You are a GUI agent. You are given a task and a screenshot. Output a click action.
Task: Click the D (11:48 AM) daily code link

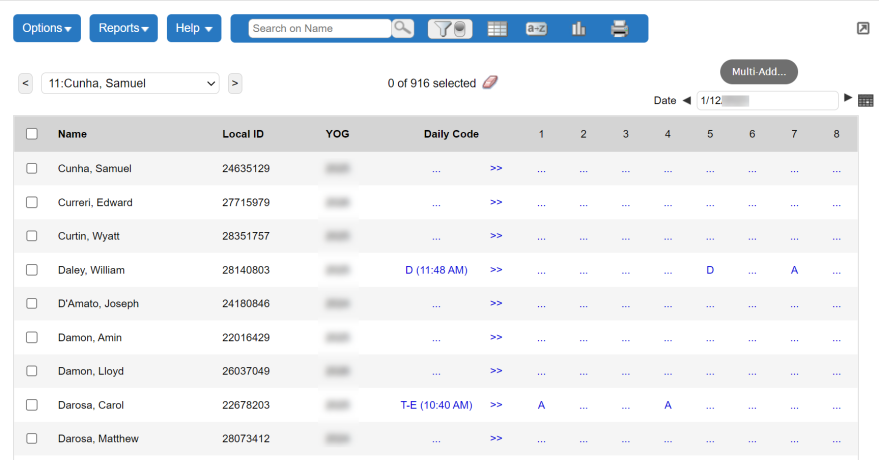pyautogui.click(x=436, y=270)
